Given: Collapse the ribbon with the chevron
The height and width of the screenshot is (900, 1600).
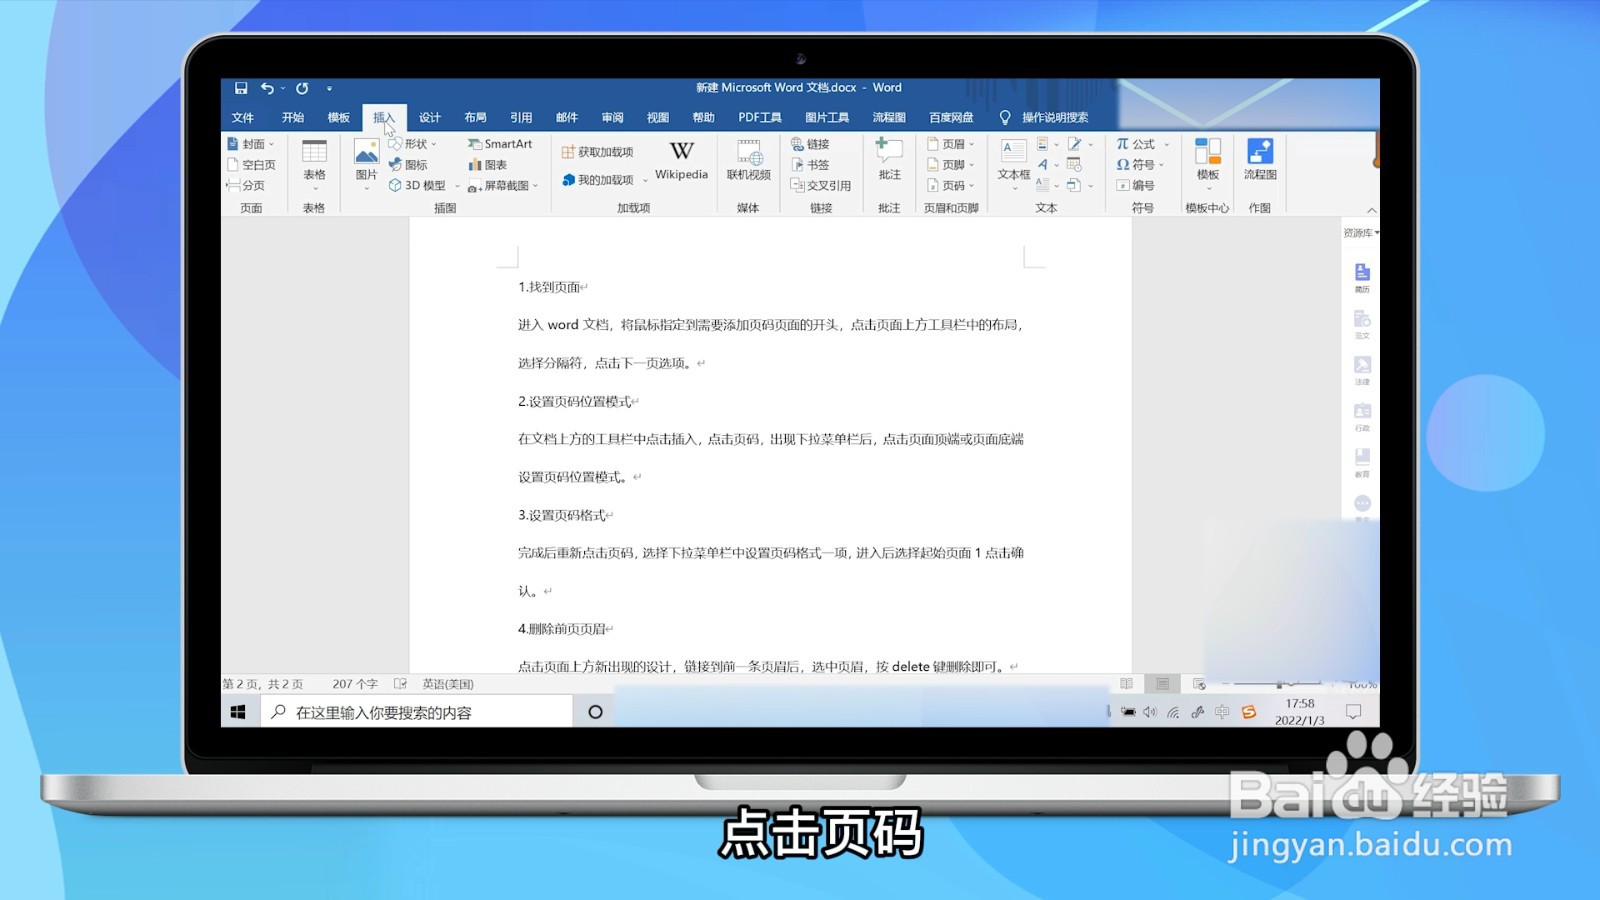Looking at the screenshot, I should point(1371,210).
